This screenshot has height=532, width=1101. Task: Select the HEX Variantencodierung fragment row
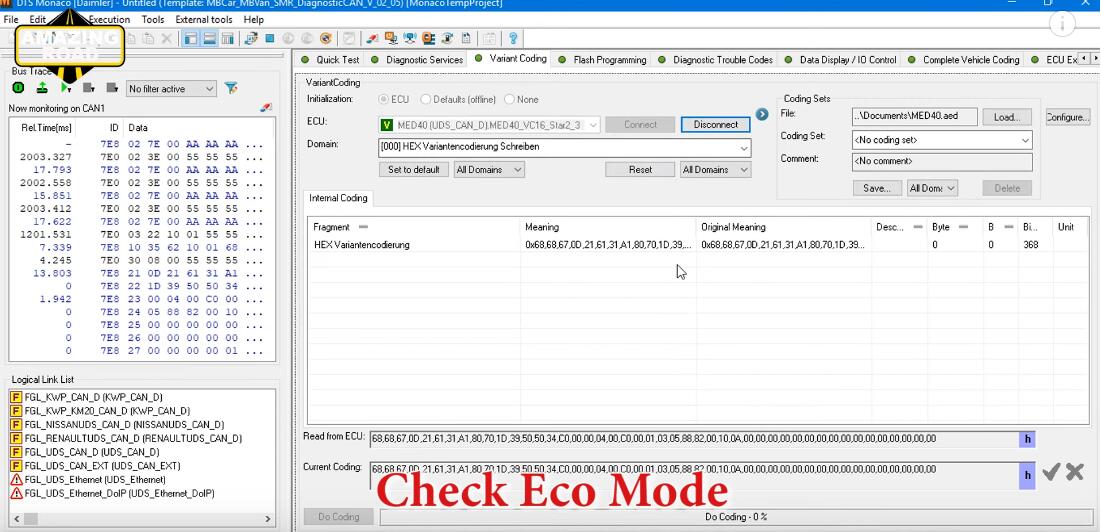[x=697, y=245]
